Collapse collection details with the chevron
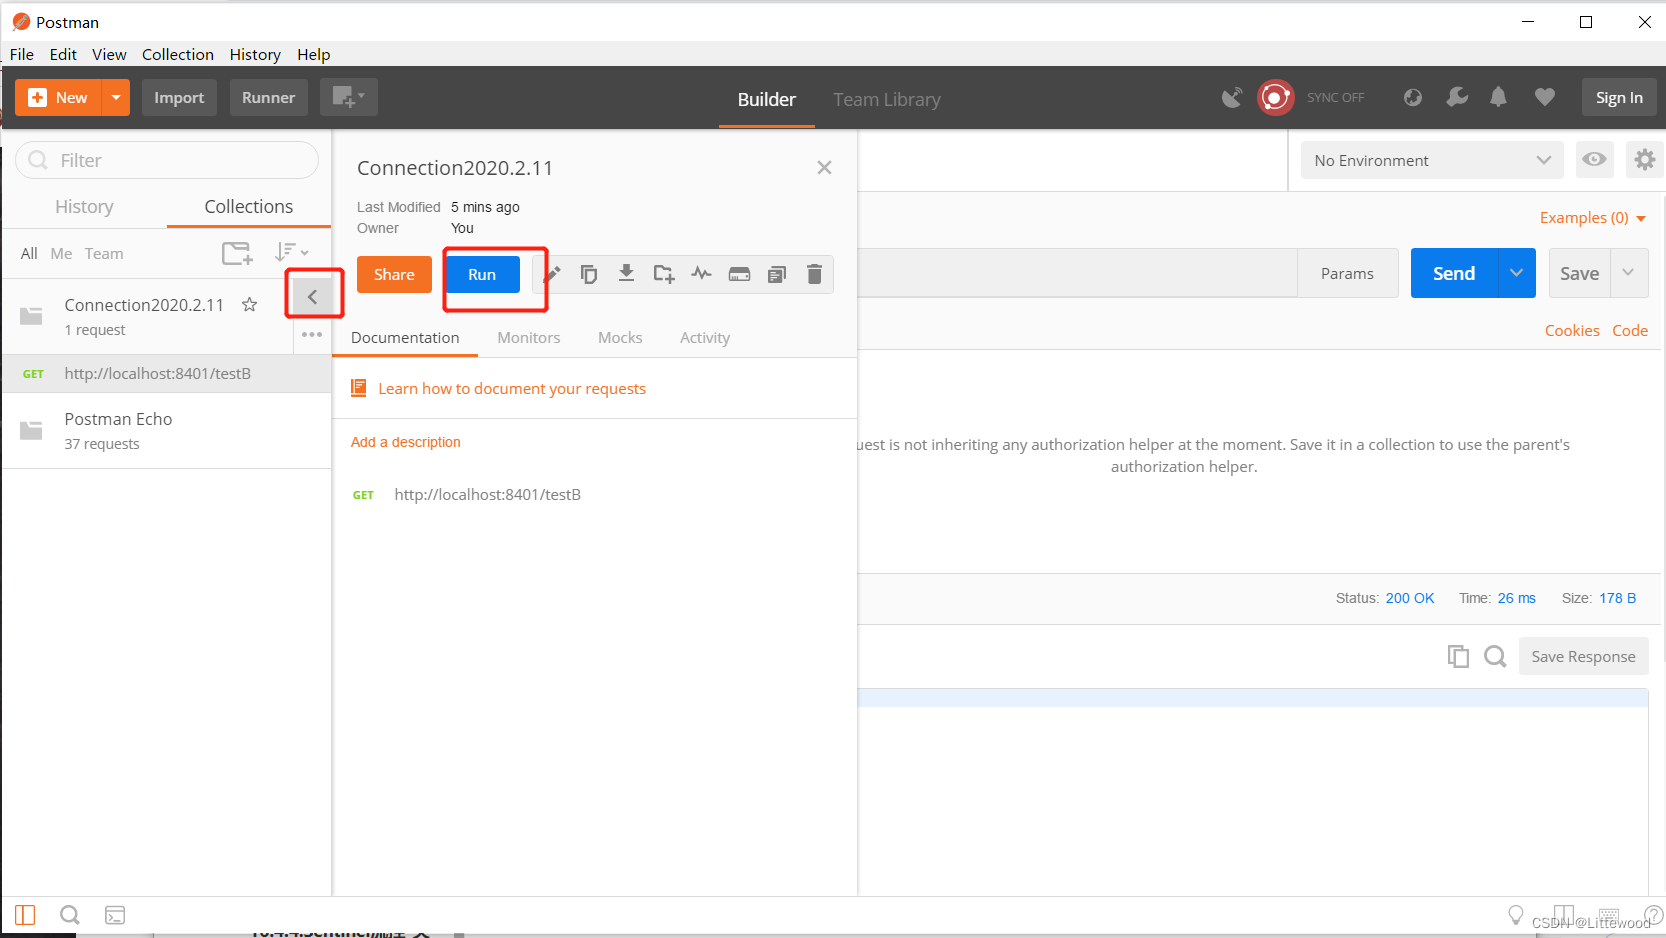Image resolution: width=1666 pixels, height=938 pixels. tap(312, 297)
